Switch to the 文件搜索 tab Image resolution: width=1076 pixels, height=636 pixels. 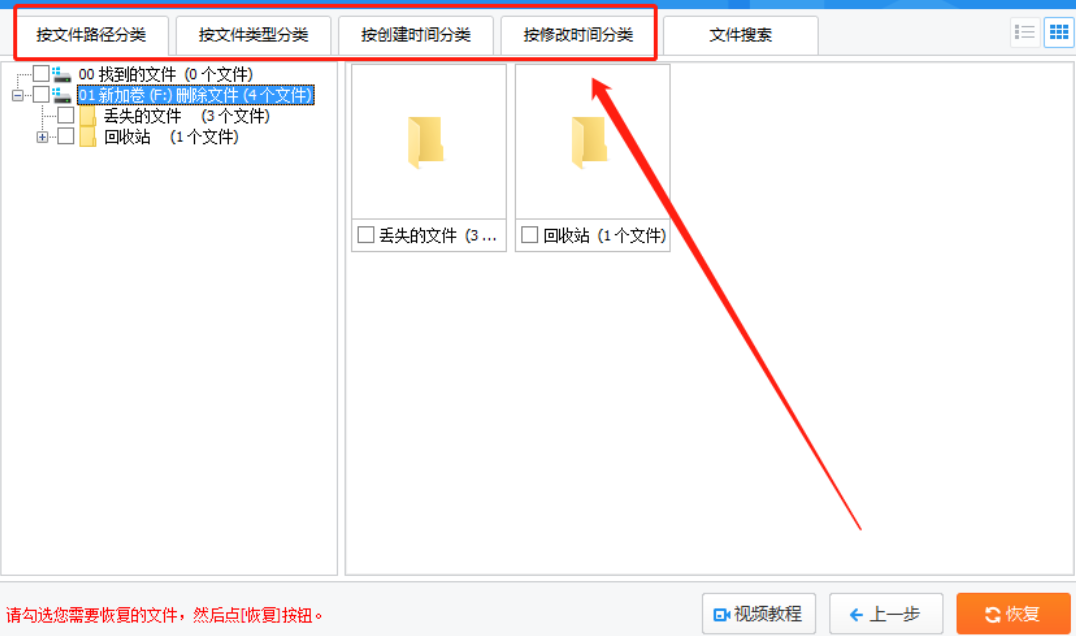[x=740, y=35]
